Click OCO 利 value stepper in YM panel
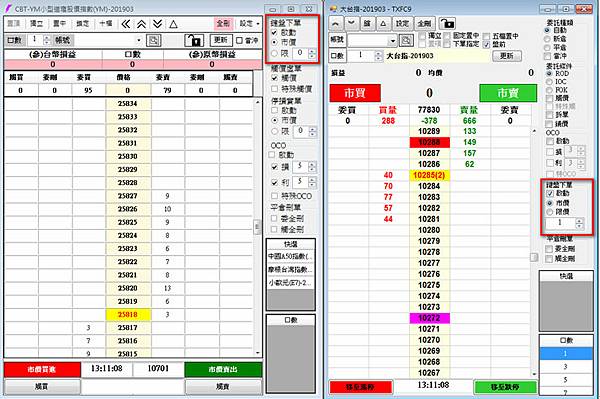 tap(312, 182)
